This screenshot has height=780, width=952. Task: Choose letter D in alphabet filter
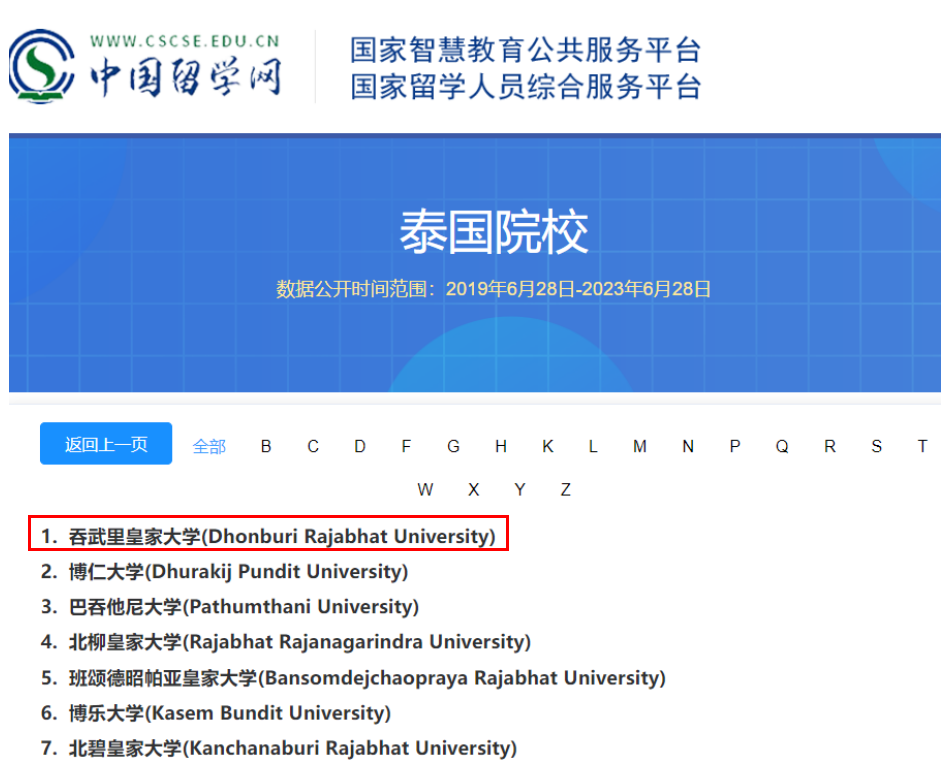360,446
